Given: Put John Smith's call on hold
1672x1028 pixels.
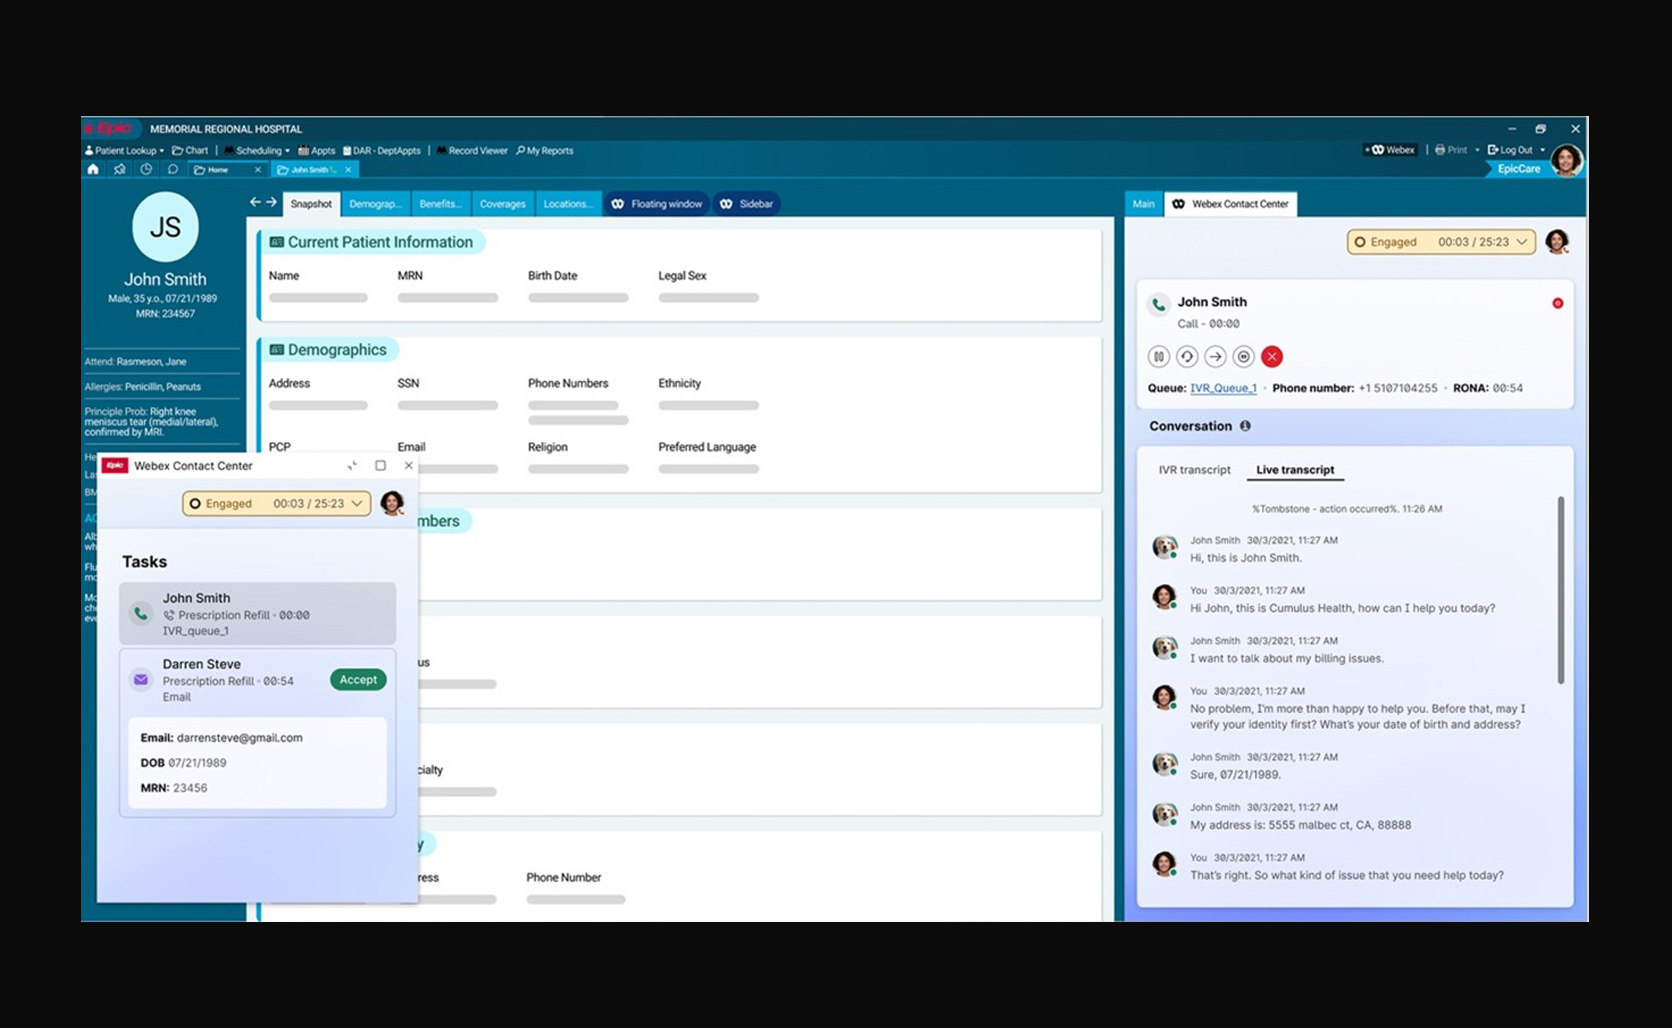Looking at the screenshot, I should (1158, 357).
